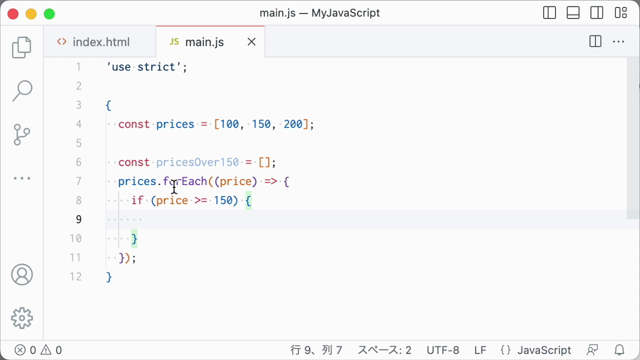The image size is (640, 360).
Task: Open editor More Actions menu
Action: pyautogui.click(x=618, y=42)
